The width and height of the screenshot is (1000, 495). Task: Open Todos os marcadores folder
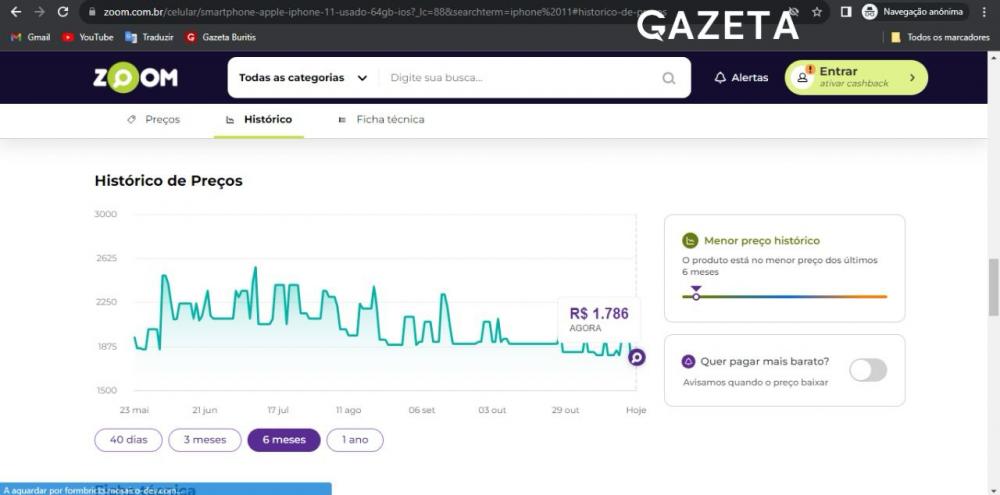pos(941,37)
